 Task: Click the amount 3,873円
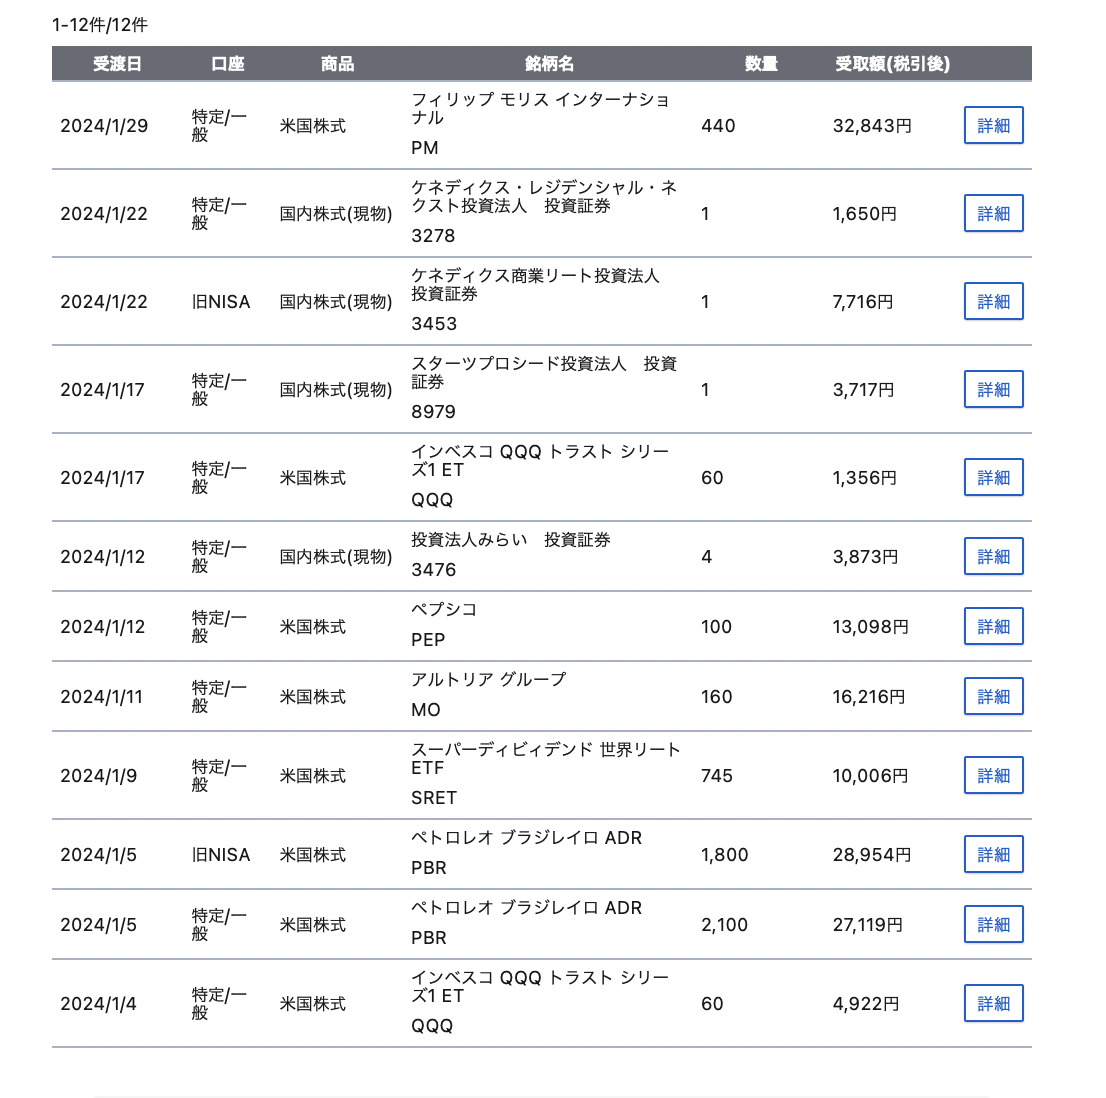pos(865,557)
